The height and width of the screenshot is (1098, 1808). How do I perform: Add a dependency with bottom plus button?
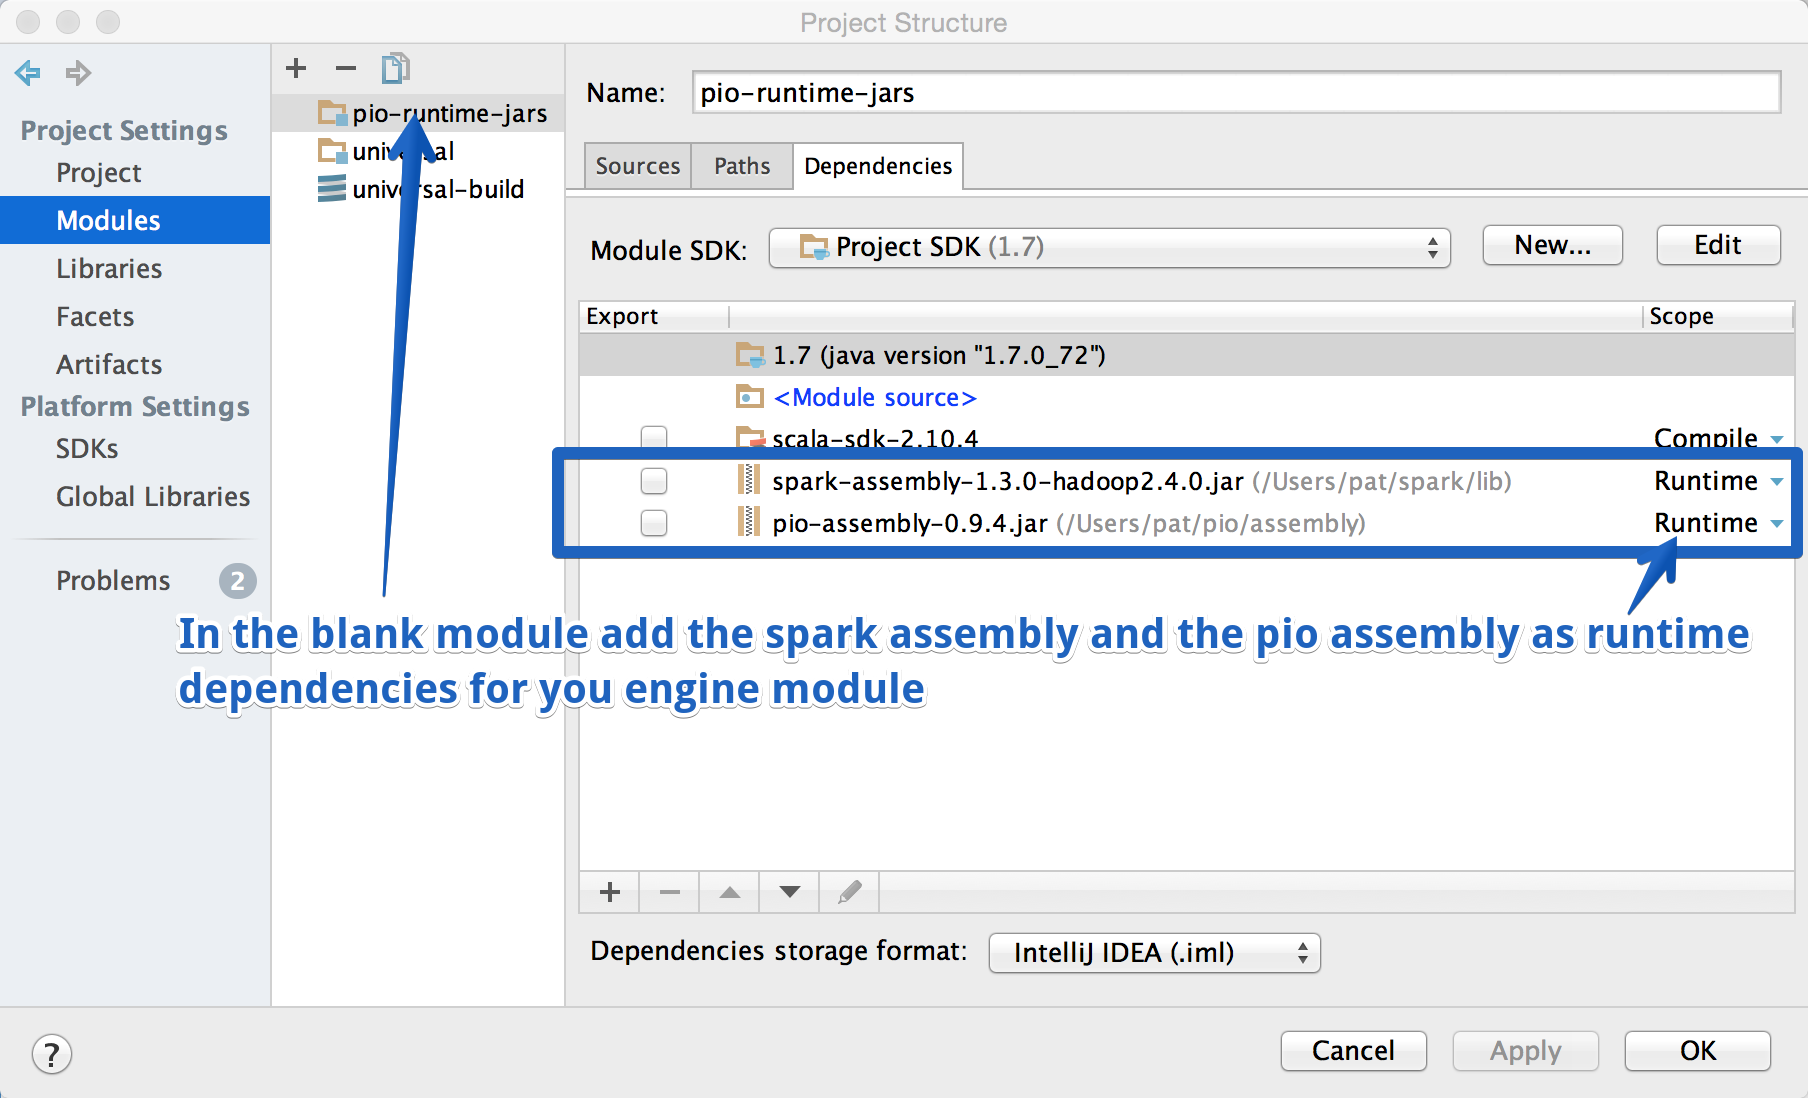coord(610,892)
